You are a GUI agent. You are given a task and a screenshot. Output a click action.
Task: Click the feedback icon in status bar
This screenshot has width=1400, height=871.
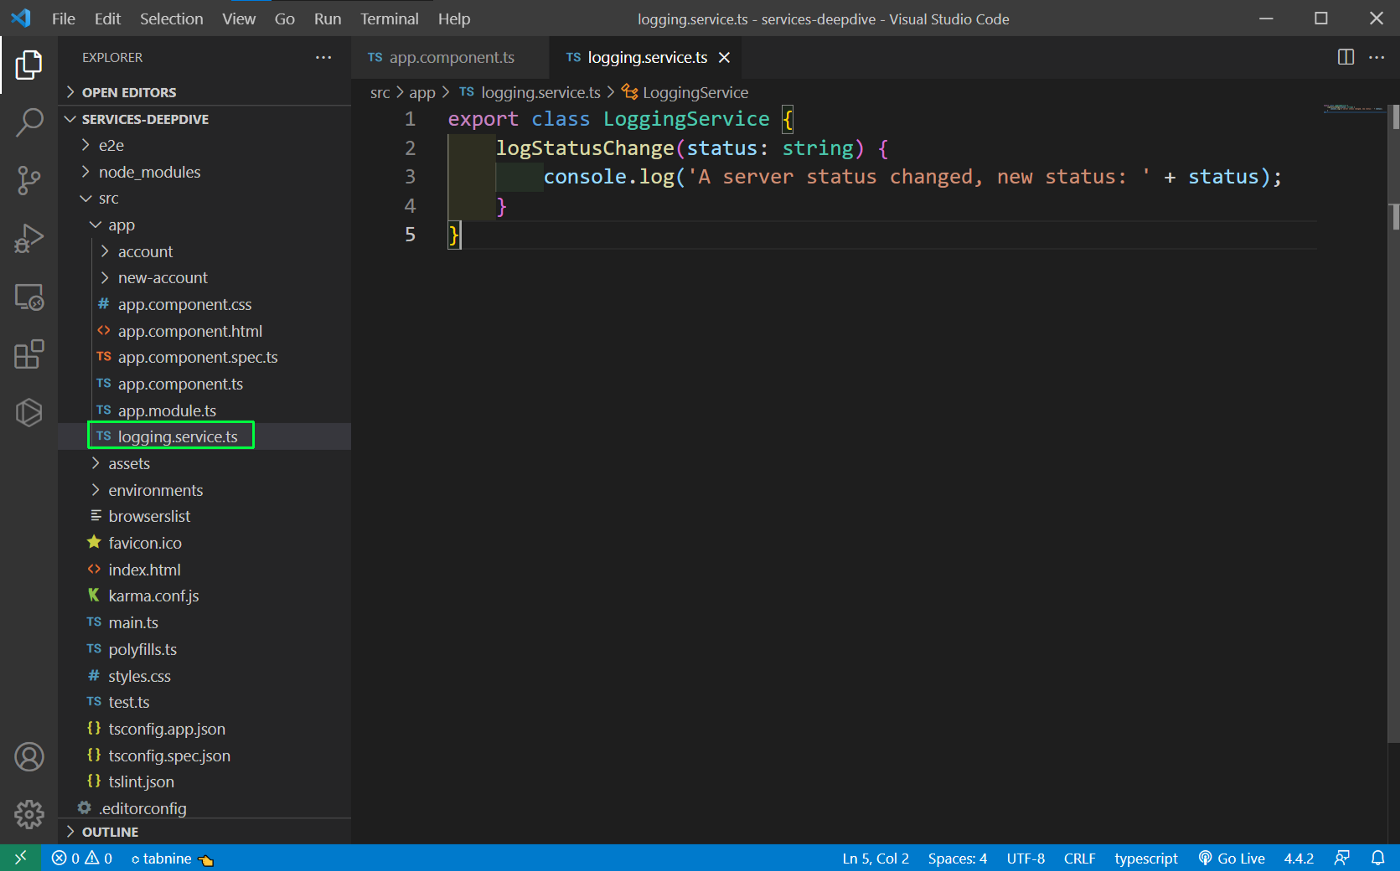[x=1342, y=858]
